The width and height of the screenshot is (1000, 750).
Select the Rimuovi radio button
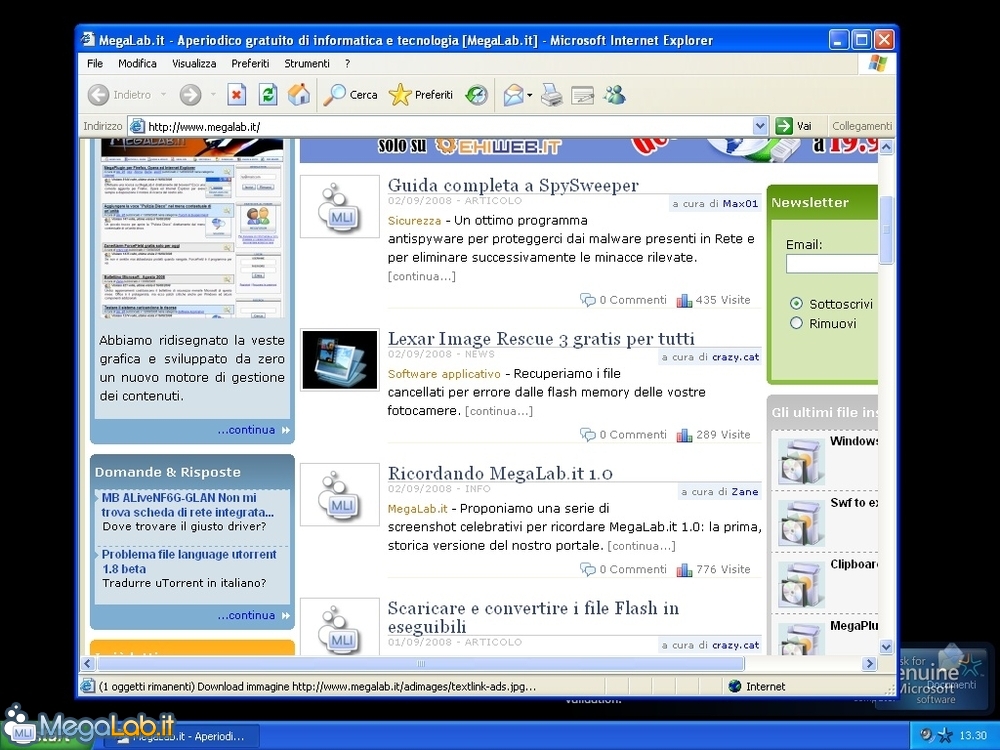[x=797, y=323]
